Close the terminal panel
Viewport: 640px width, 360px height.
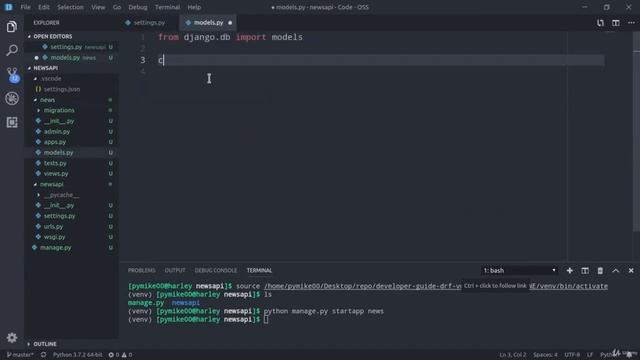pos(631,271)
